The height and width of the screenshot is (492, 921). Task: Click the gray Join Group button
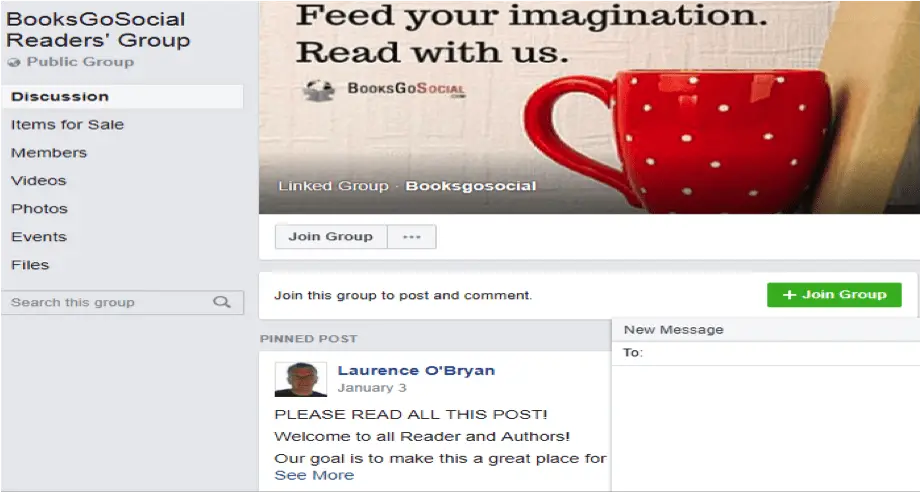(x=331, y=237)
